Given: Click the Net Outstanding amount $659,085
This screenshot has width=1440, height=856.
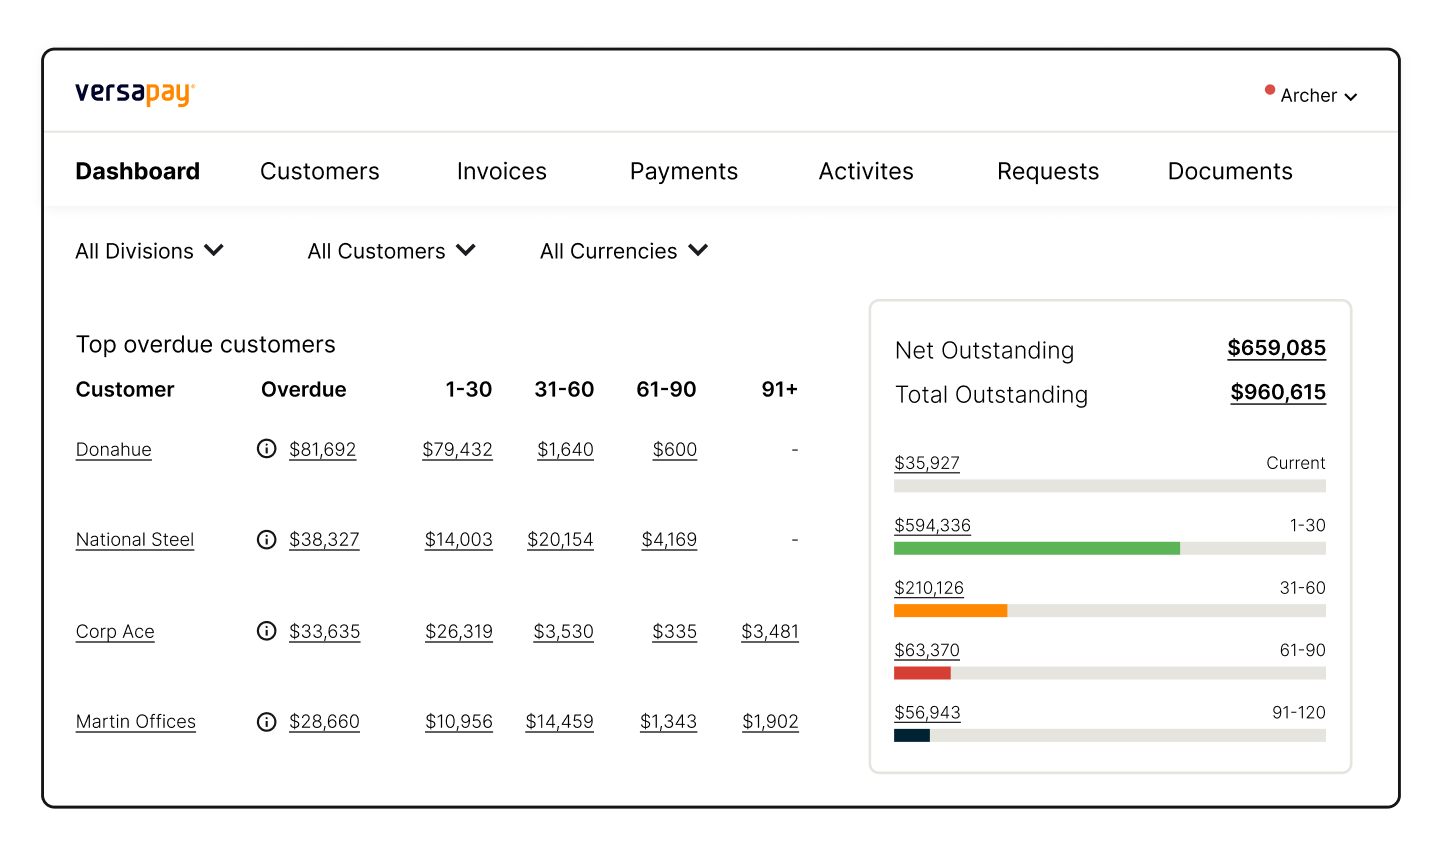Looking at the screenshot, I should 1277,348.
